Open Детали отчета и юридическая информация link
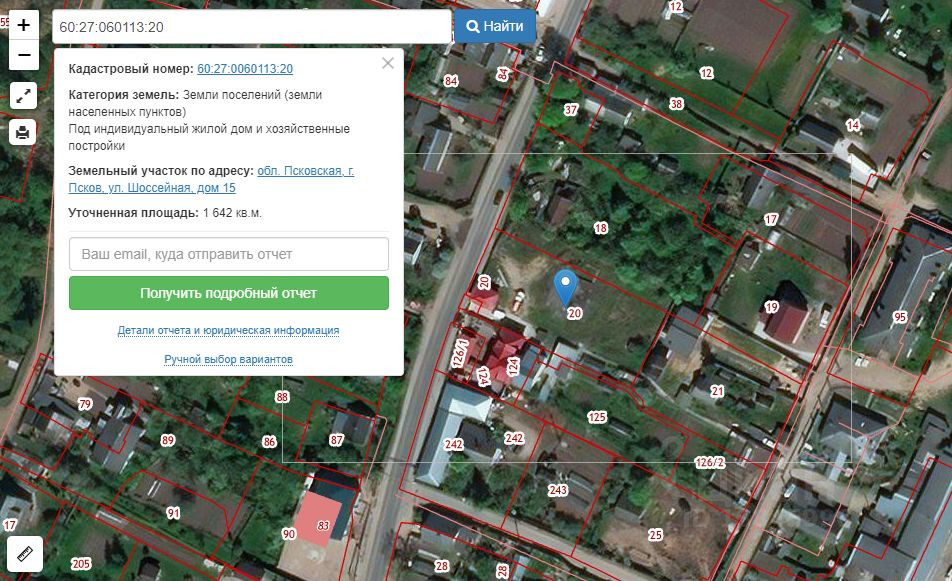Screen dimensions: 952x581 228,330
